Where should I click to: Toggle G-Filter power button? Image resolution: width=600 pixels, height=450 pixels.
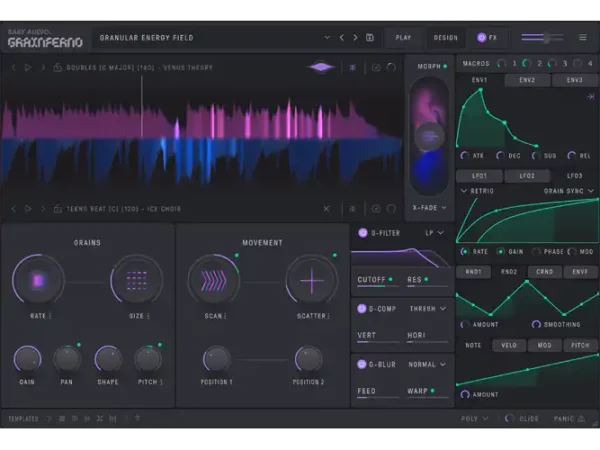click(x=362, y=233)
